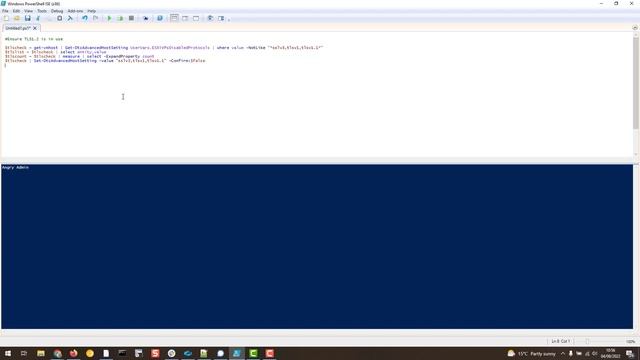Show script pane at the top layout
Image resolution: width=640 pixels, height=360 pixels.
pos(174,18)
